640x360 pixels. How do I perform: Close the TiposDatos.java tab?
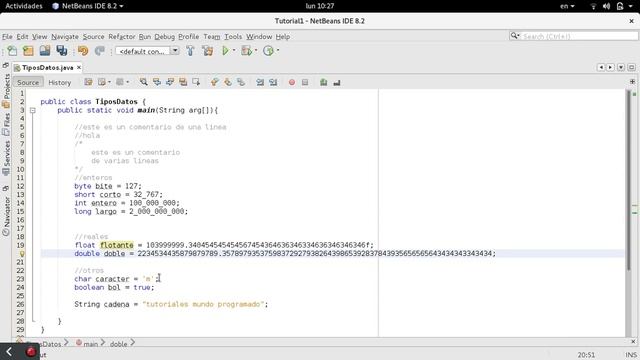[79, 67]
